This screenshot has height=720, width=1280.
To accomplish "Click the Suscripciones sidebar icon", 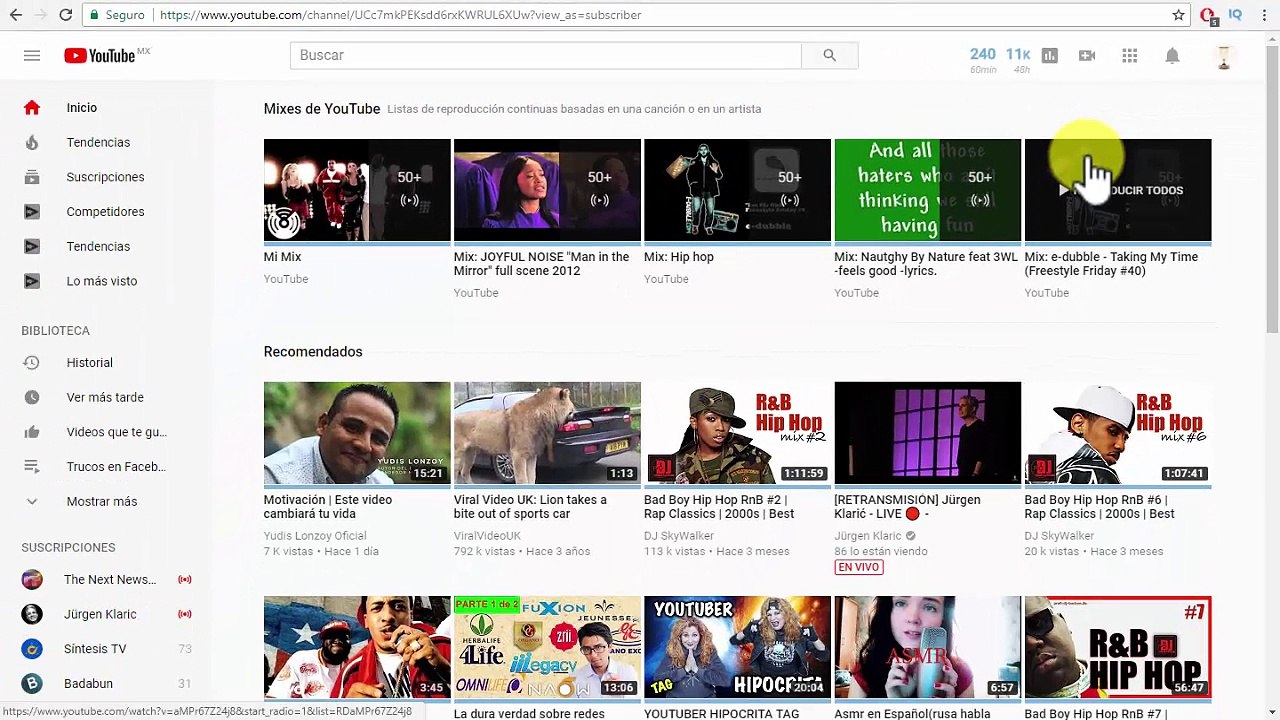I will pyautogui.click(x=32, y=177).
